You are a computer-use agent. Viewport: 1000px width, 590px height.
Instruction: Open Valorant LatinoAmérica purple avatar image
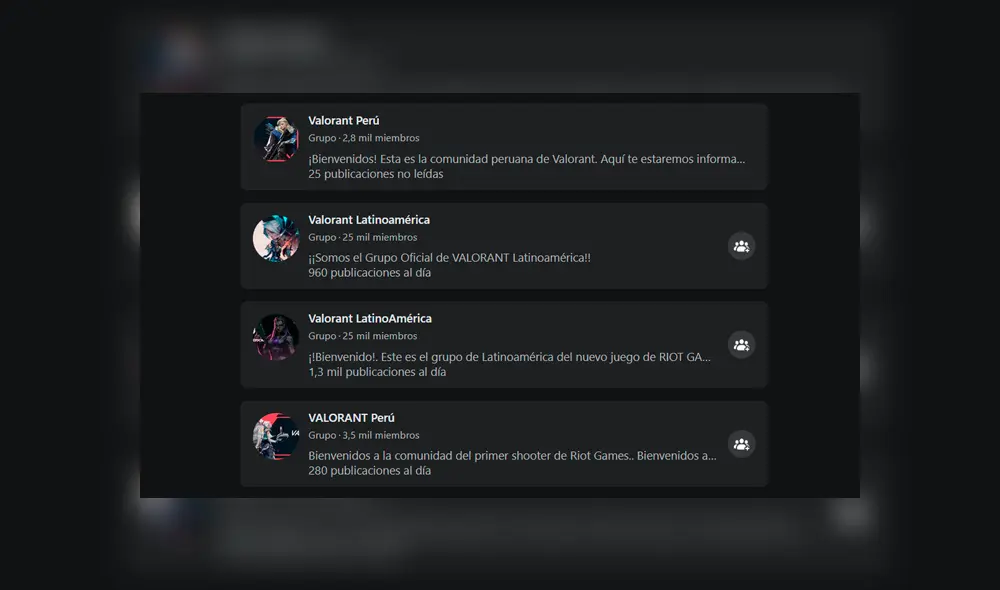tap(276, 337)
